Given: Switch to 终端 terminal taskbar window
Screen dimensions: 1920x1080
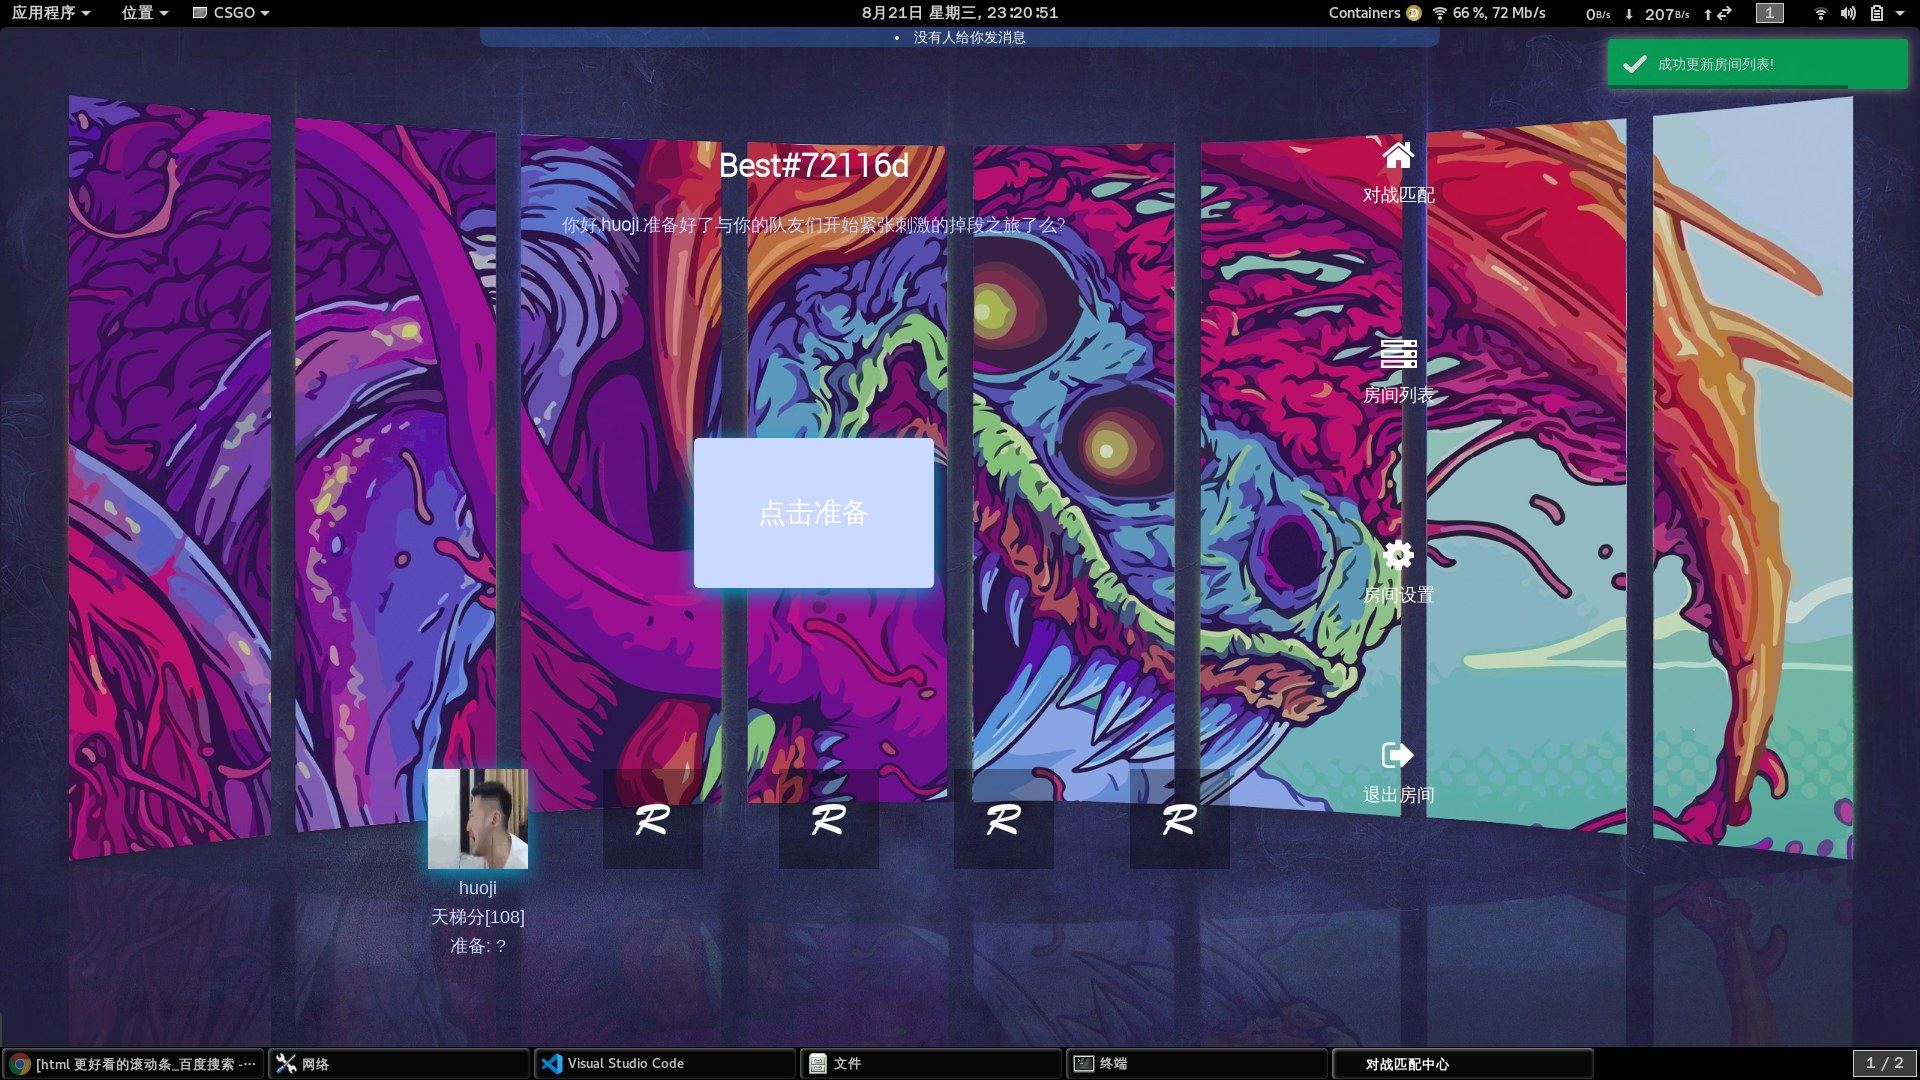Looking at the screenshot, I should [x=1197, y=1064].
